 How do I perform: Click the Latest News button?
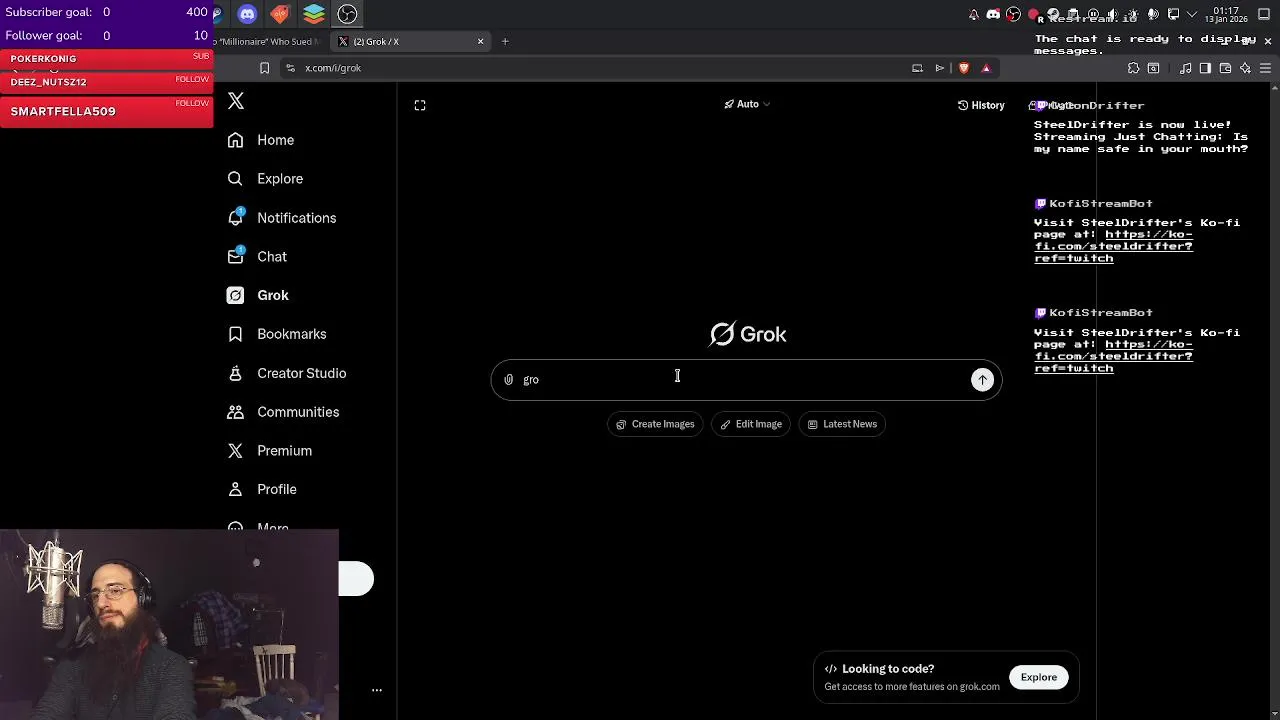tap(842, 424)
